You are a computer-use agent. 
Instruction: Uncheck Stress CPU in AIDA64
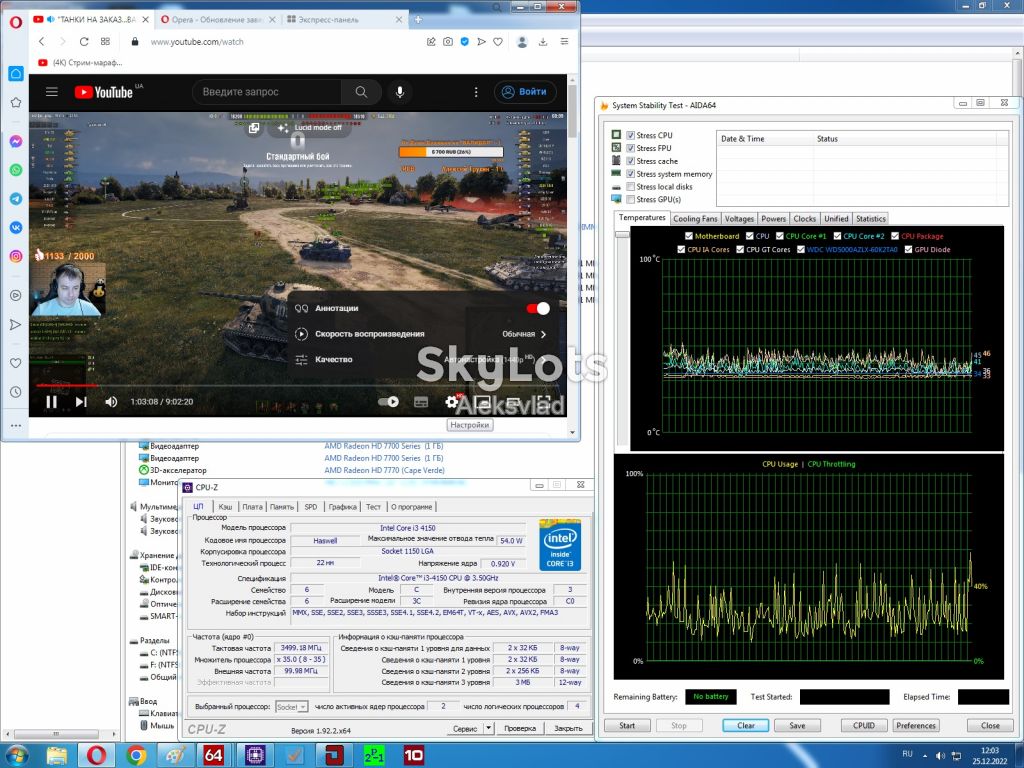630,135
